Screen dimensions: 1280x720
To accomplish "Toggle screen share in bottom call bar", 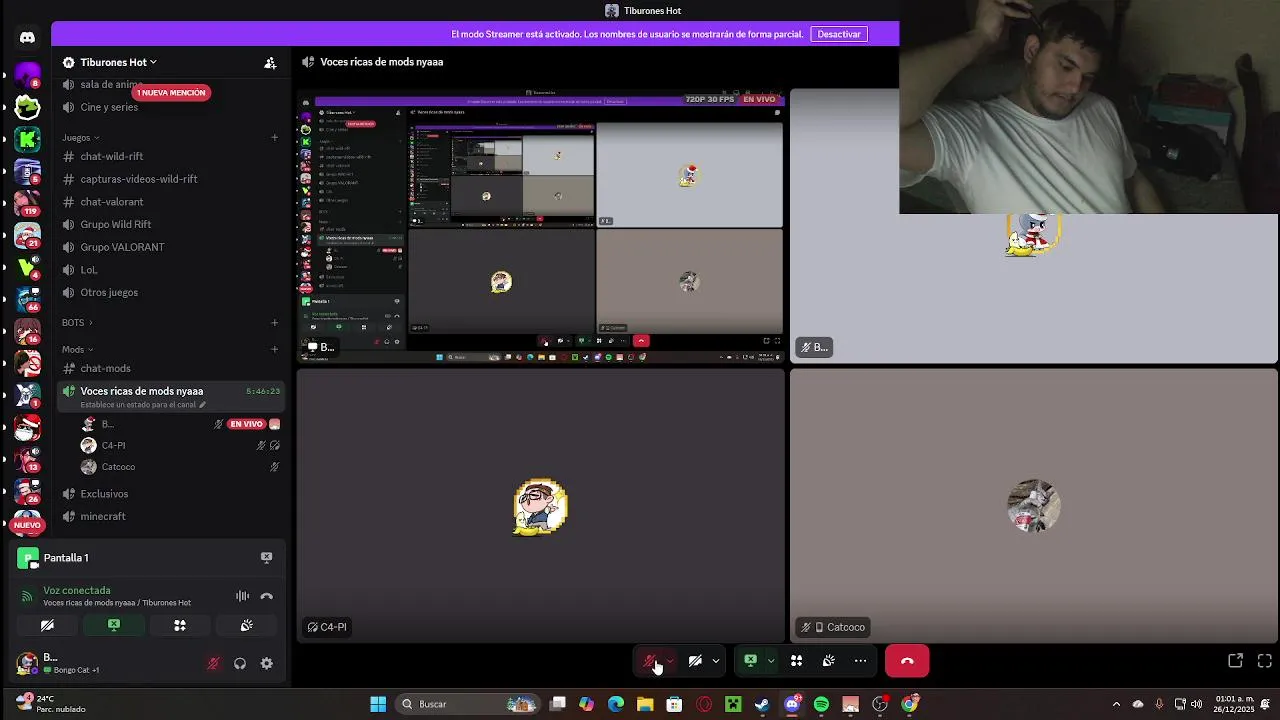I will [751, 660].
